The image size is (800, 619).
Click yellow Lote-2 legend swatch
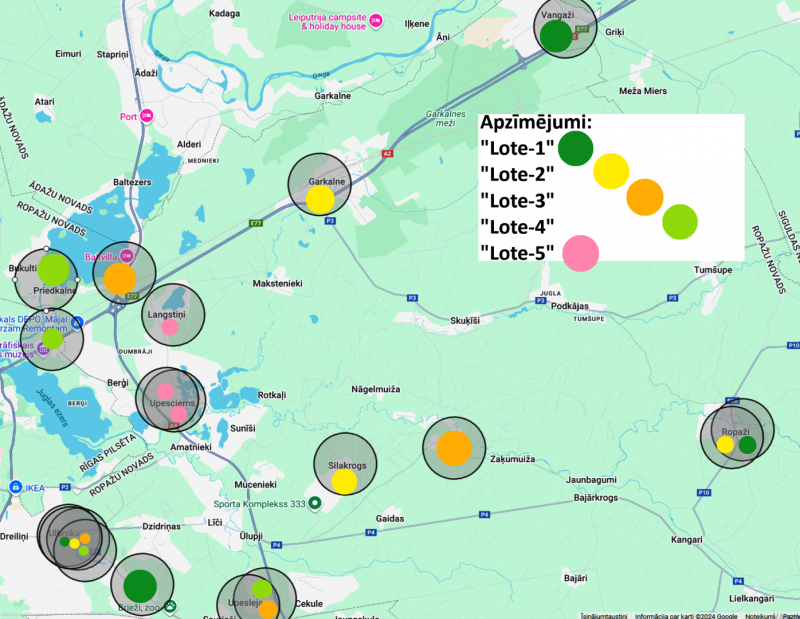611,171
